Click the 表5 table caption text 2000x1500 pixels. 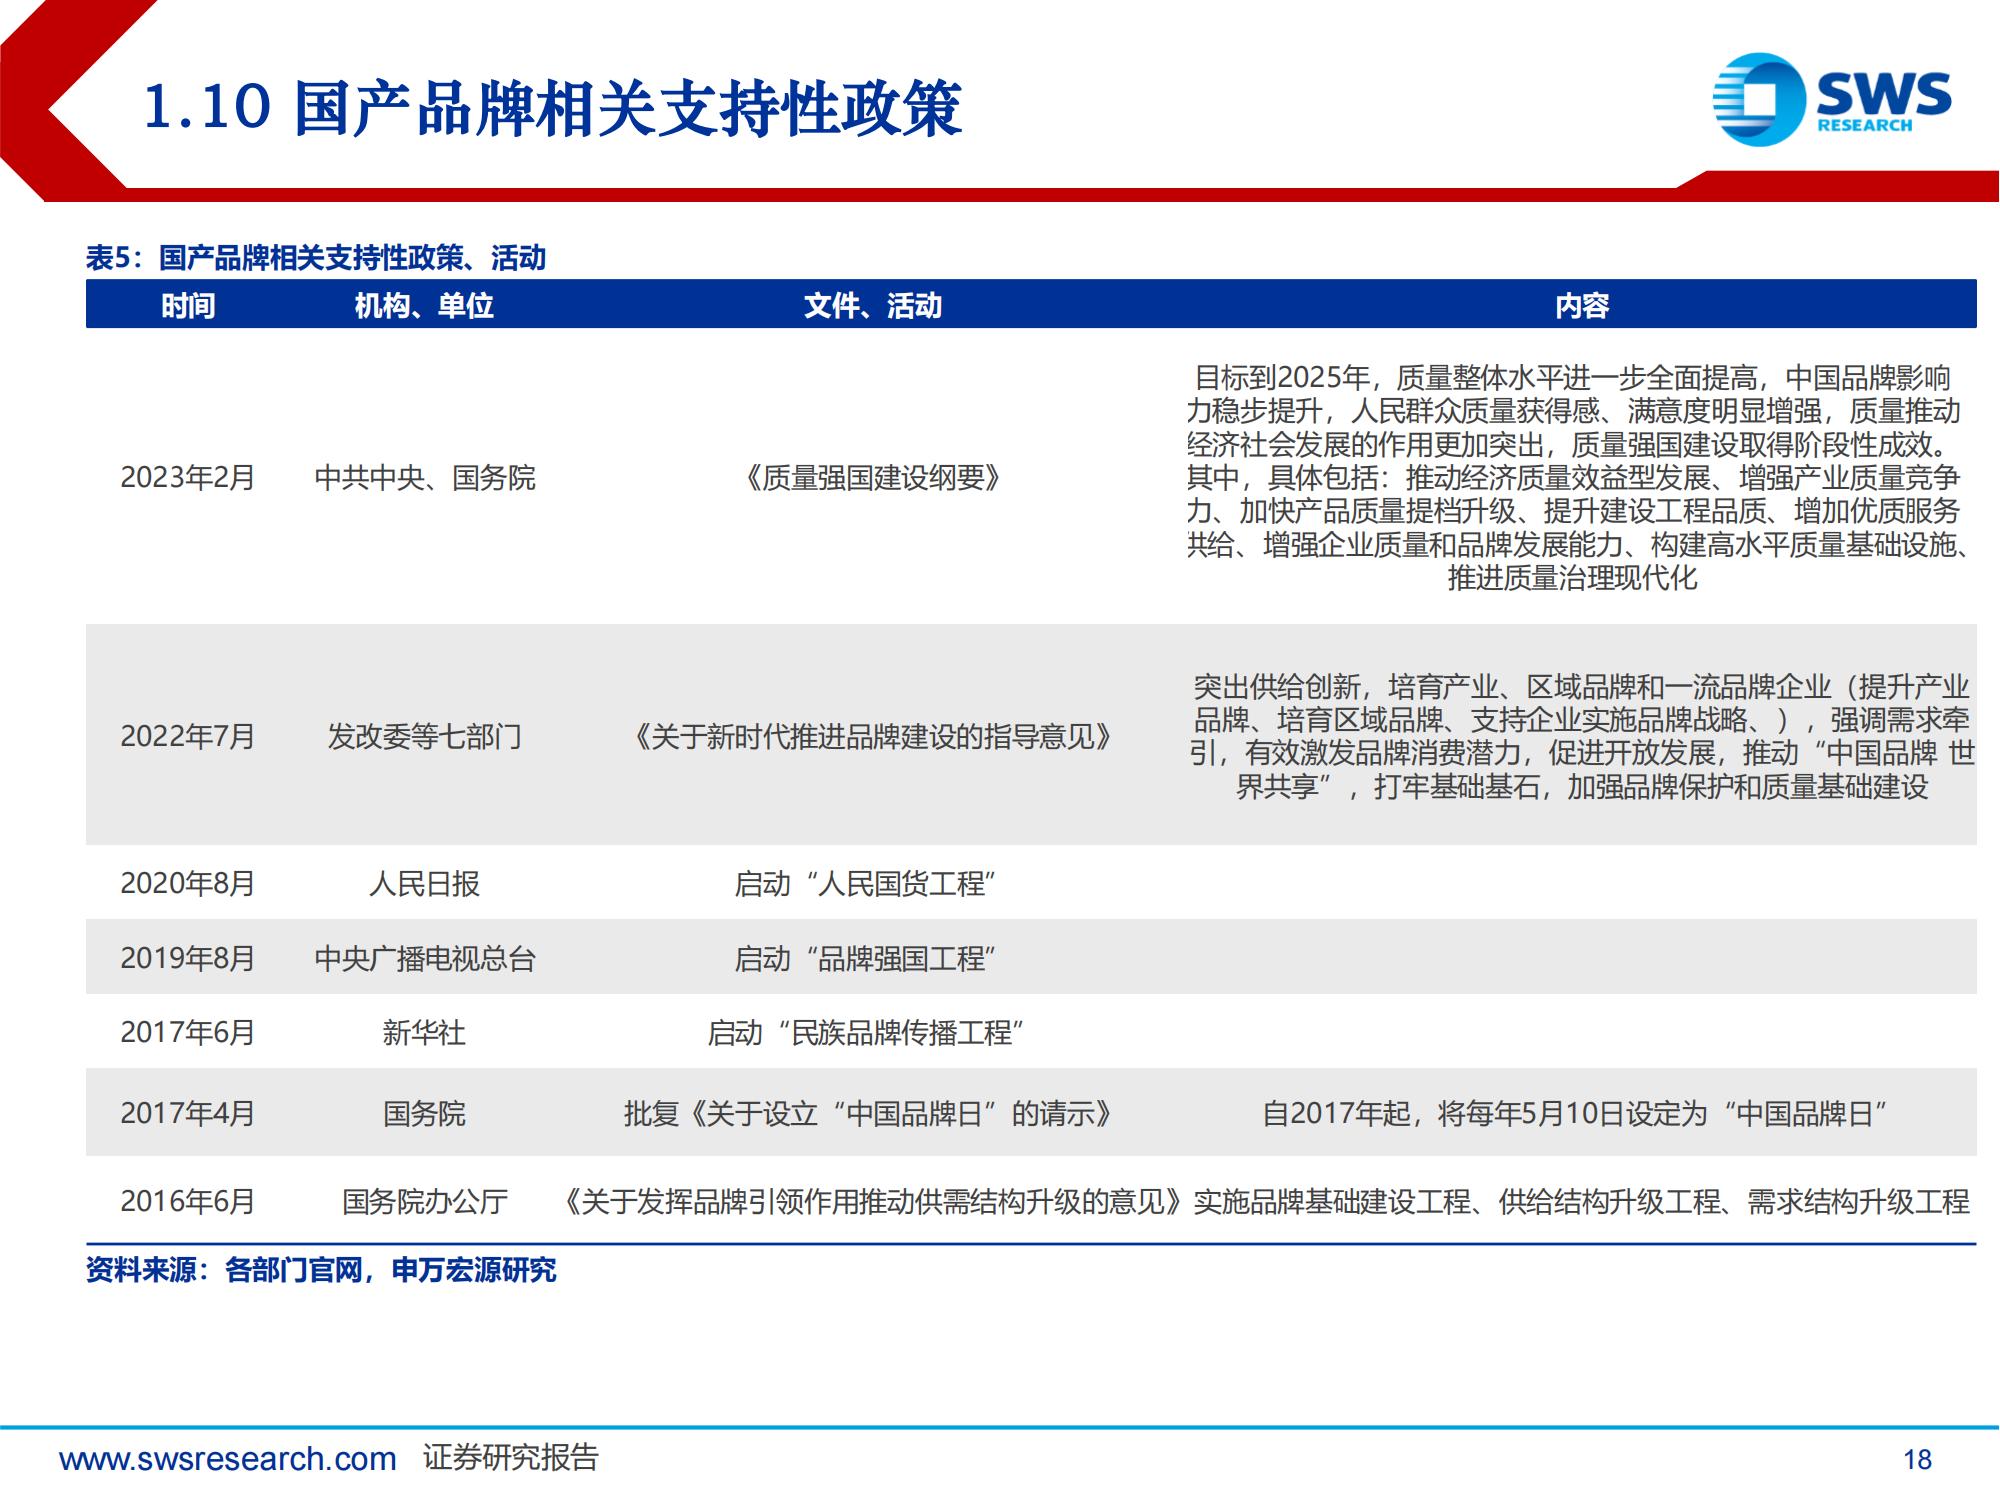point(315,258)
